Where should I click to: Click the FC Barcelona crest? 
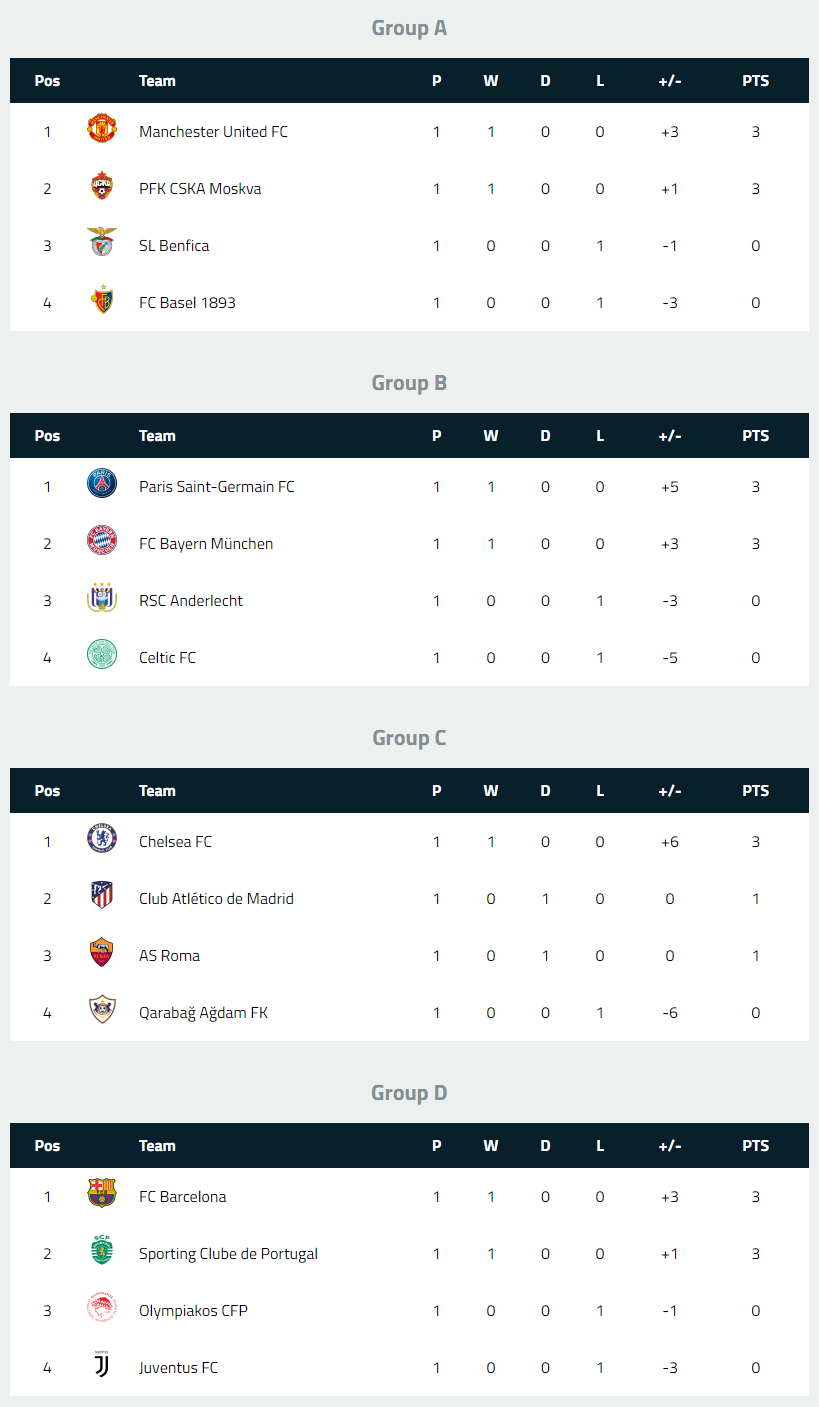102,1196
